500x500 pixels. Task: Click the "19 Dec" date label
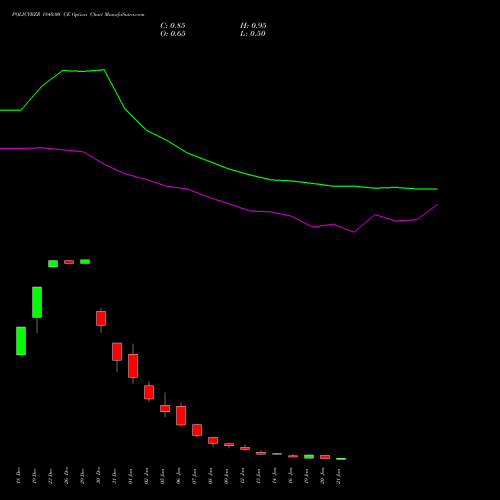(x=34, y=476)
